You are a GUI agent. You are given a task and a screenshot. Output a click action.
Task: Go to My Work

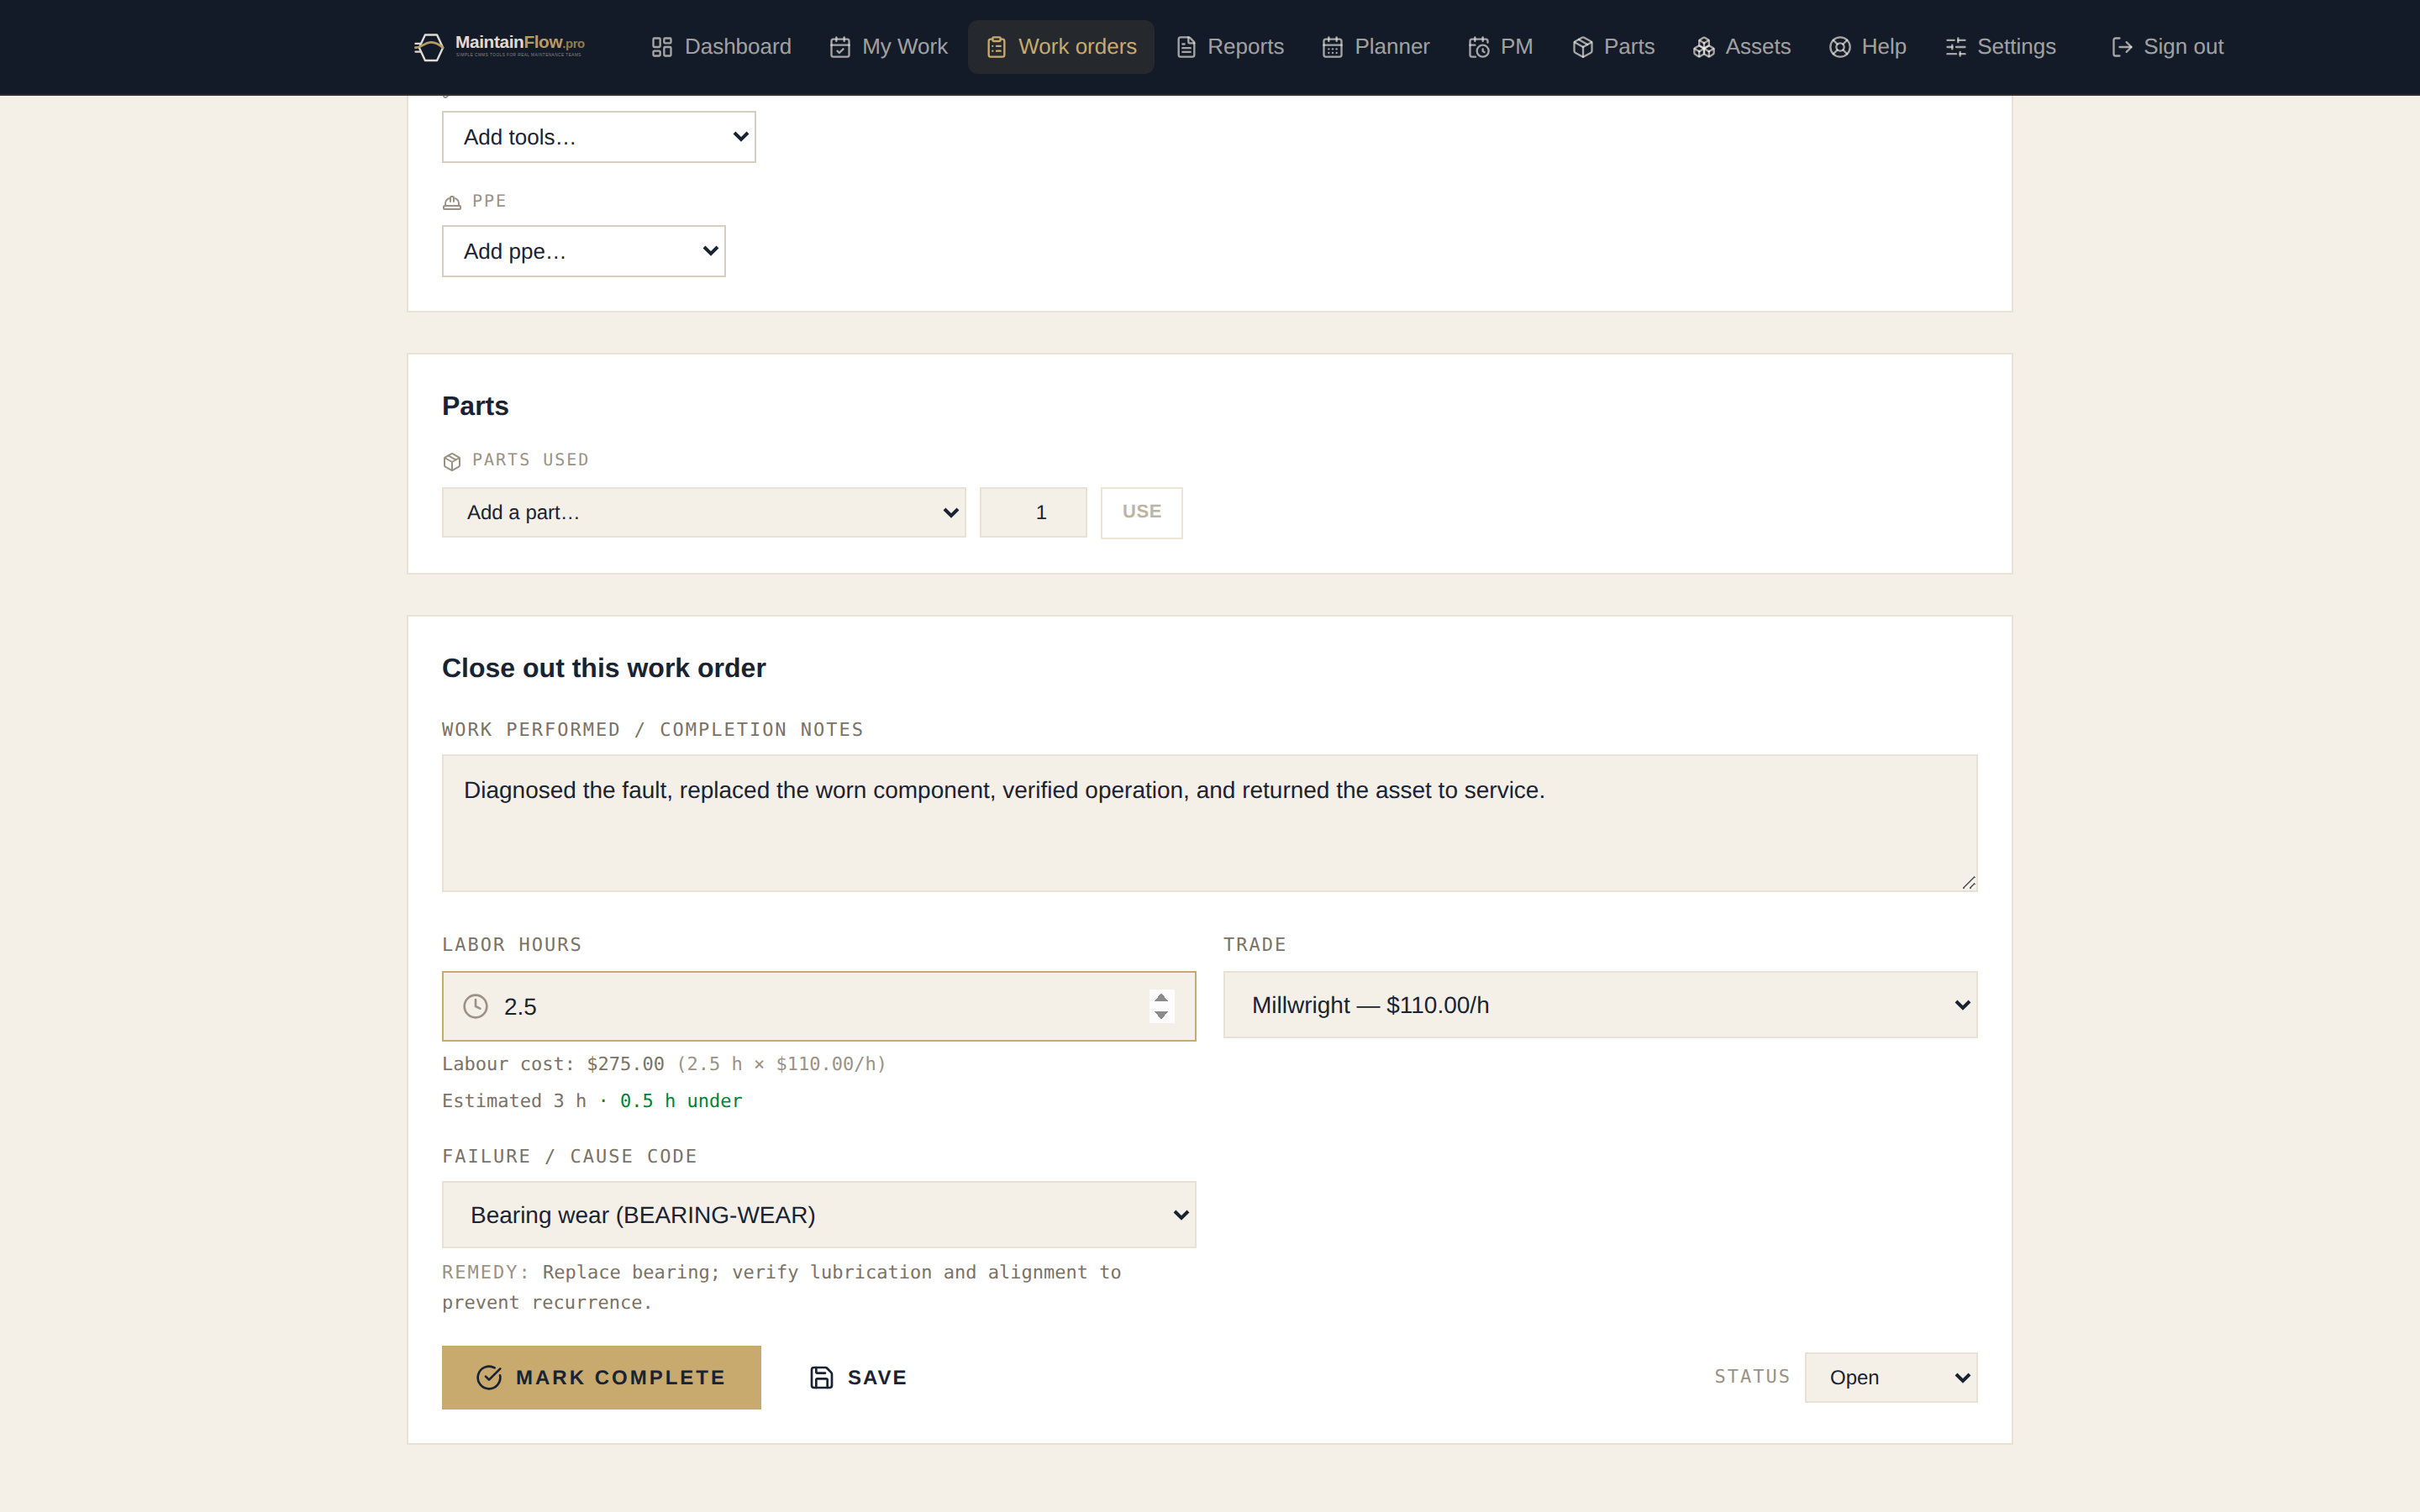tap(888, 47)
